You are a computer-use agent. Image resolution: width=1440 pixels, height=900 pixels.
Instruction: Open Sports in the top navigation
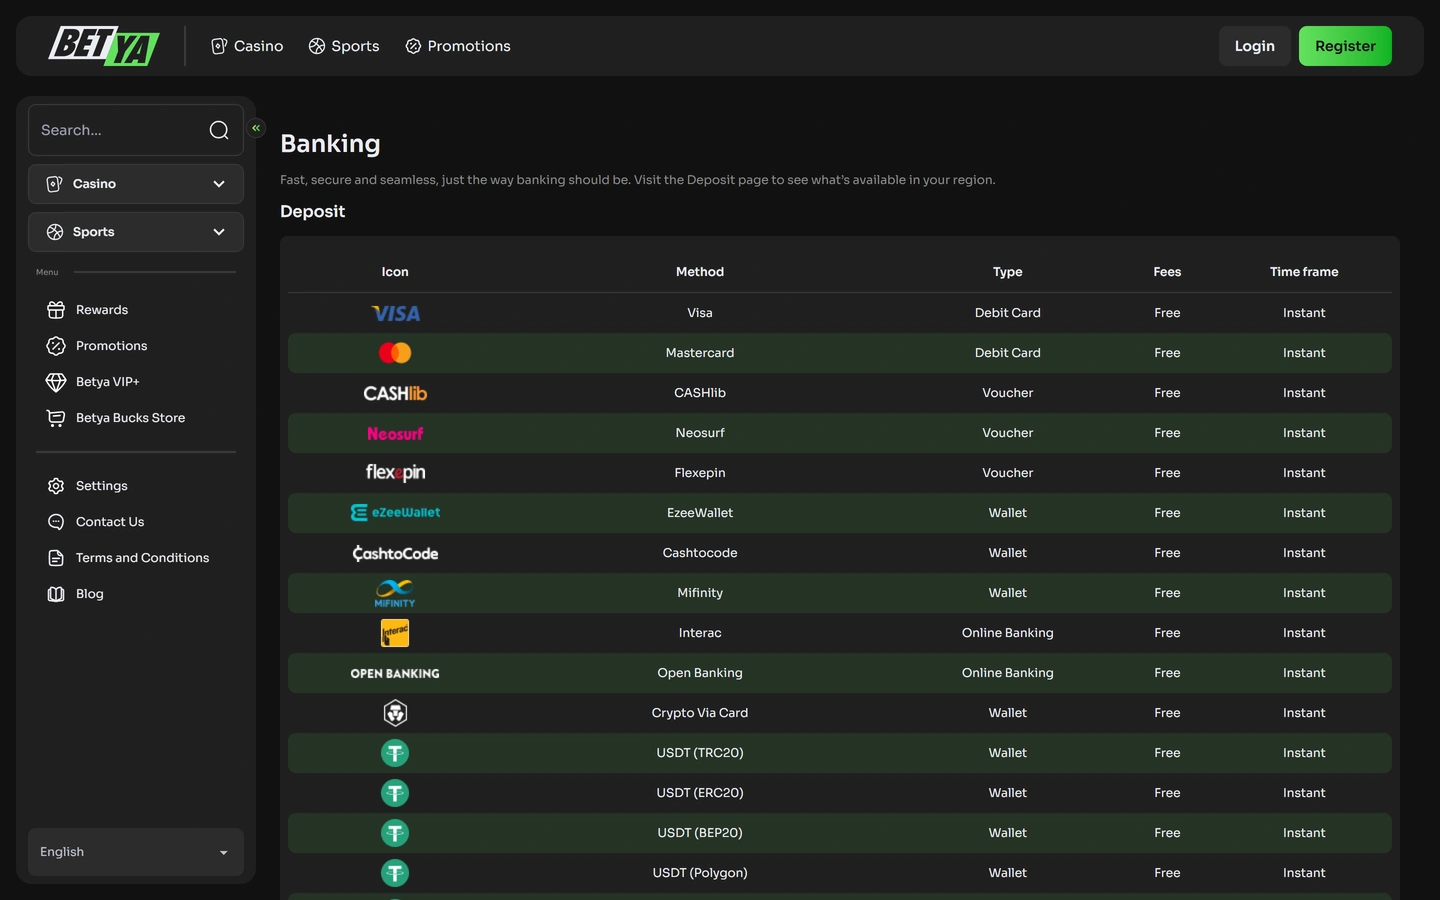(x=344, y=46)
